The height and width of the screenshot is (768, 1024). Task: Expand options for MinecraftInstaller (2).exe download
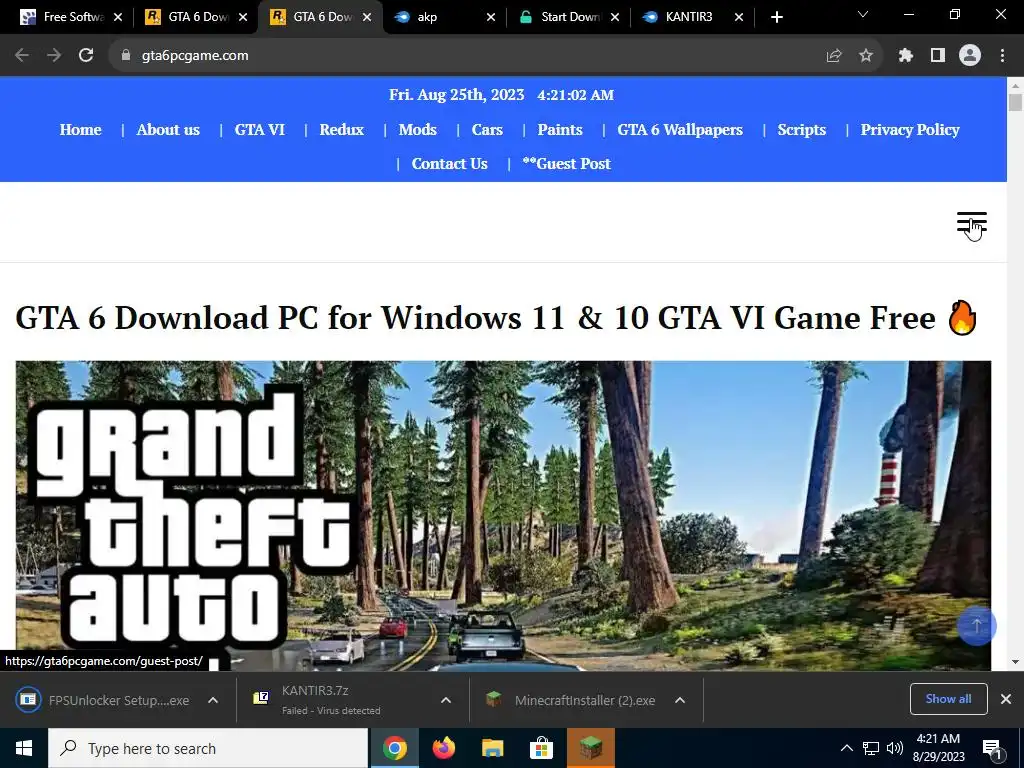pyautogui.click(x=680, y=700)
